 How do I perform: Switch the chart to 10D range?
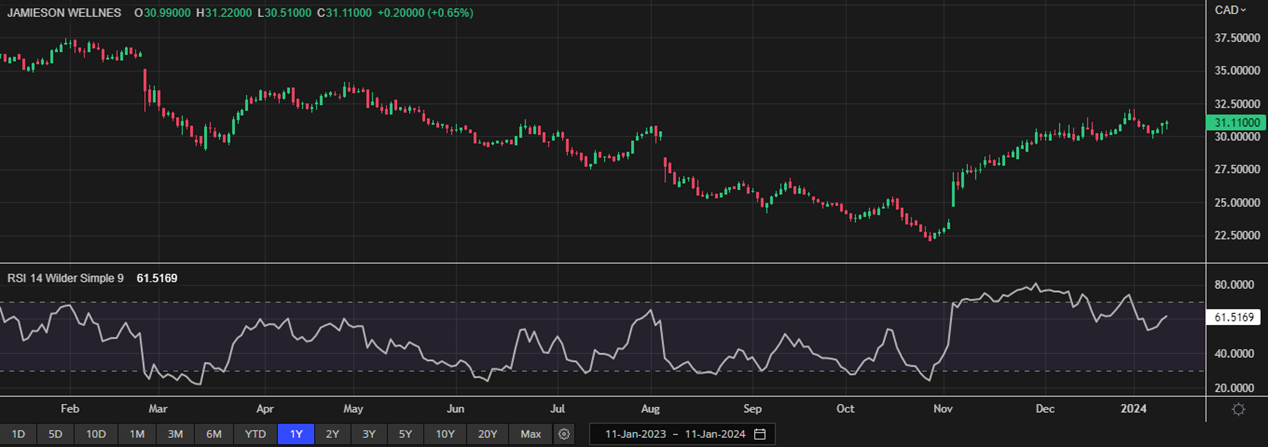pos(96,434)
